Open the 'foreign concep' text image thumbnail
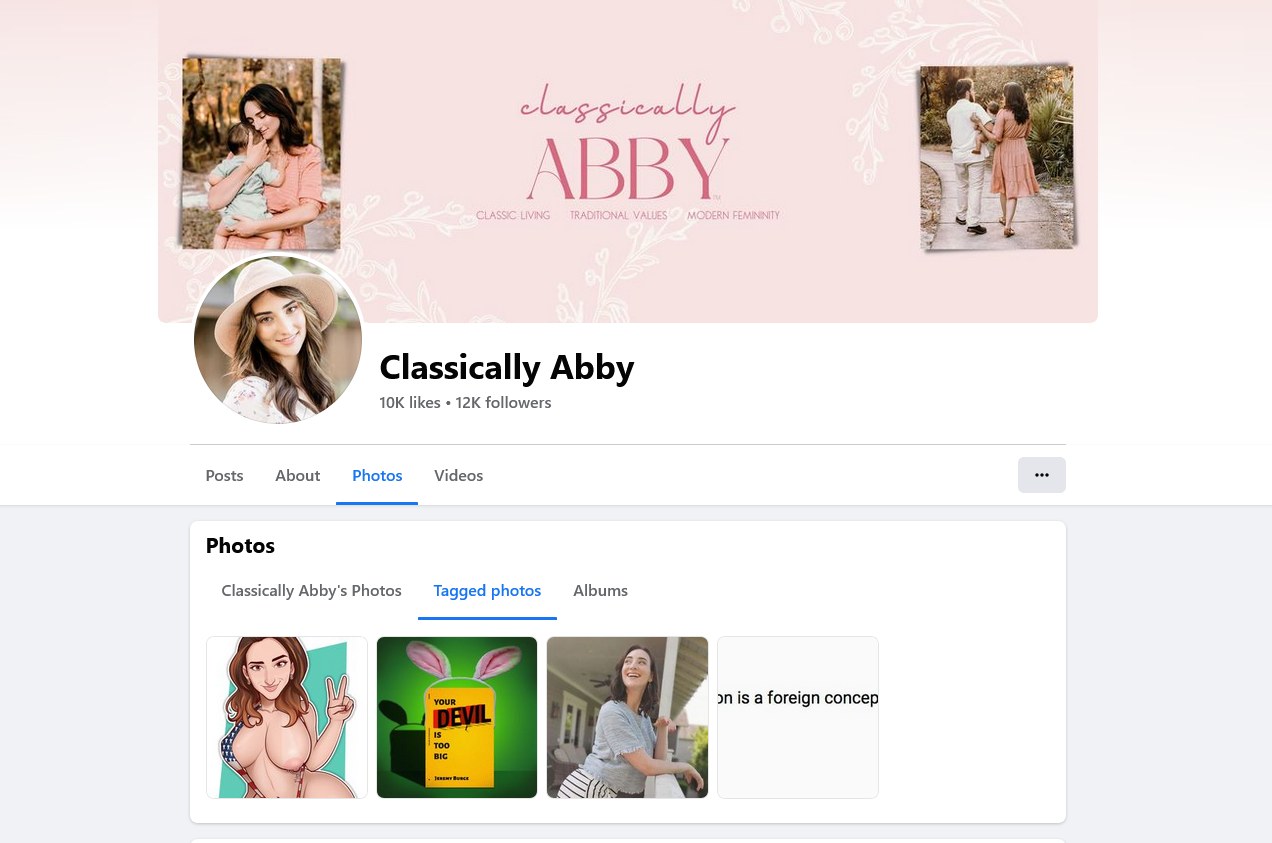 (798, 717)
